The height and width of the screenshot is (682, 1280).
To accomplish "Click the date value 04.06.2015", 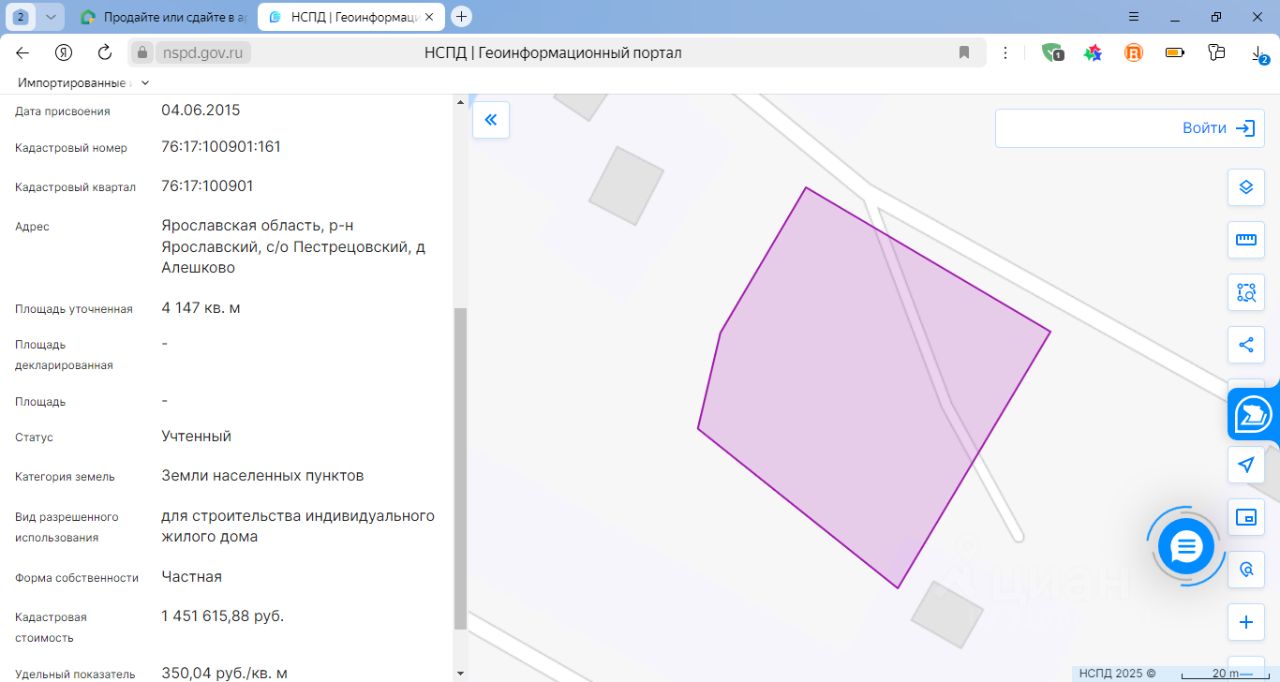I will [200, 110].
